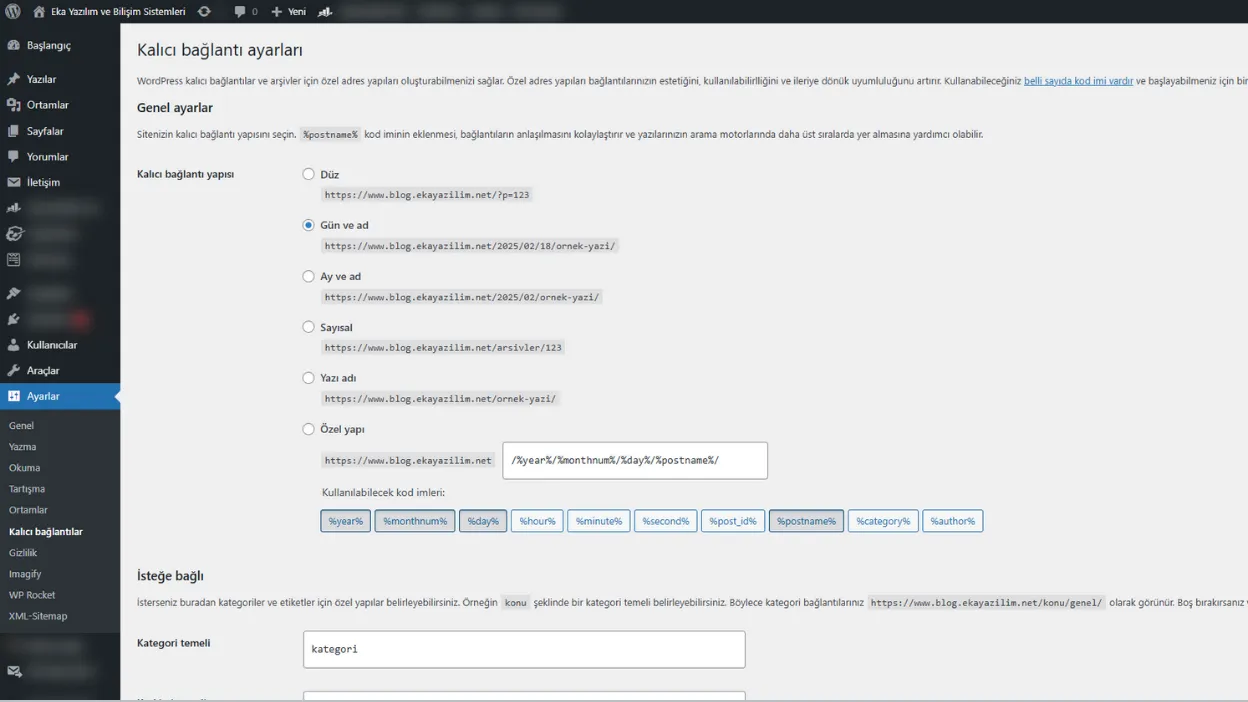Screen dimensions: 1248x702
Task: Select the Ay ve ad radio option
Action: [308, 276]
